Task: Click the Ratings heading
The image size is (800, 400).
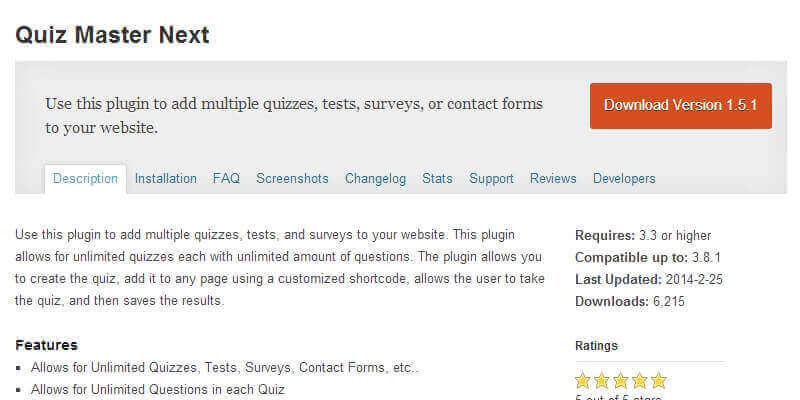Action: point(597,346)
